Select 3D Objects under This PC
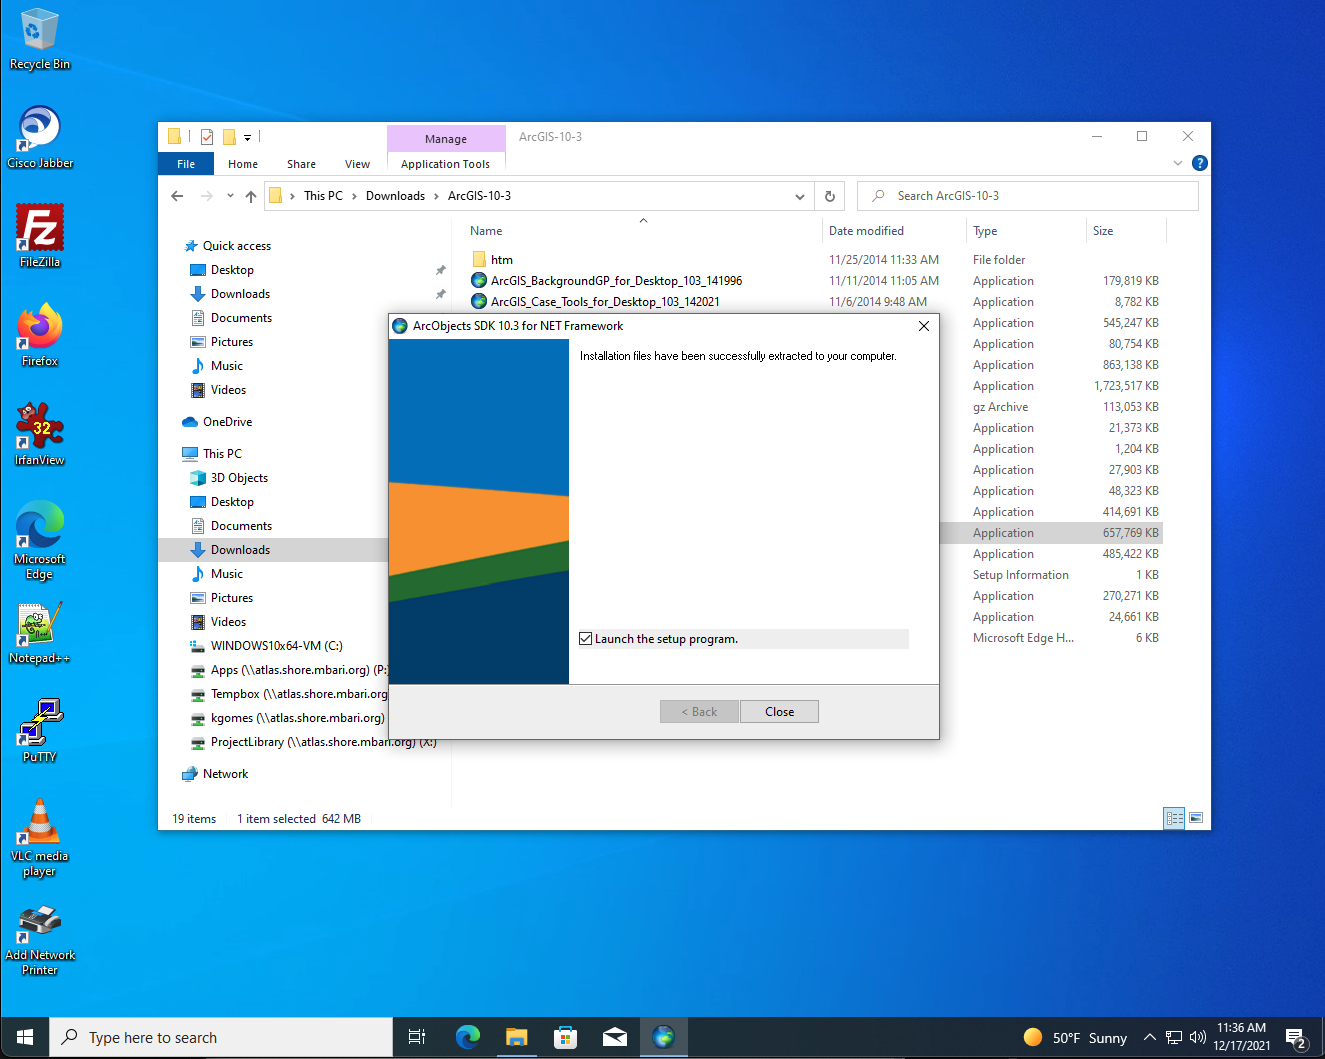The height and width of the screenshot is (1059, 1325). (239, 478)
